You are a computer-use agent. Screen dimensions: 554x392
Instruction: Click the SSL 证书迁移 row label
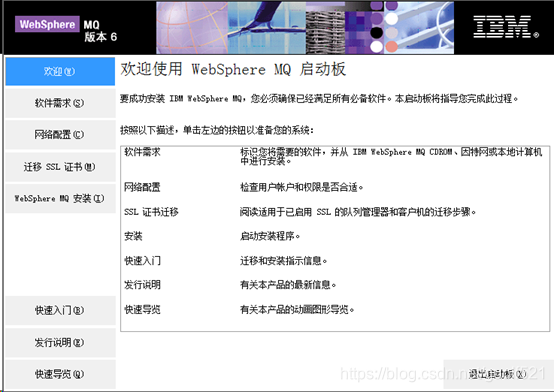click(x=151, y=212)
